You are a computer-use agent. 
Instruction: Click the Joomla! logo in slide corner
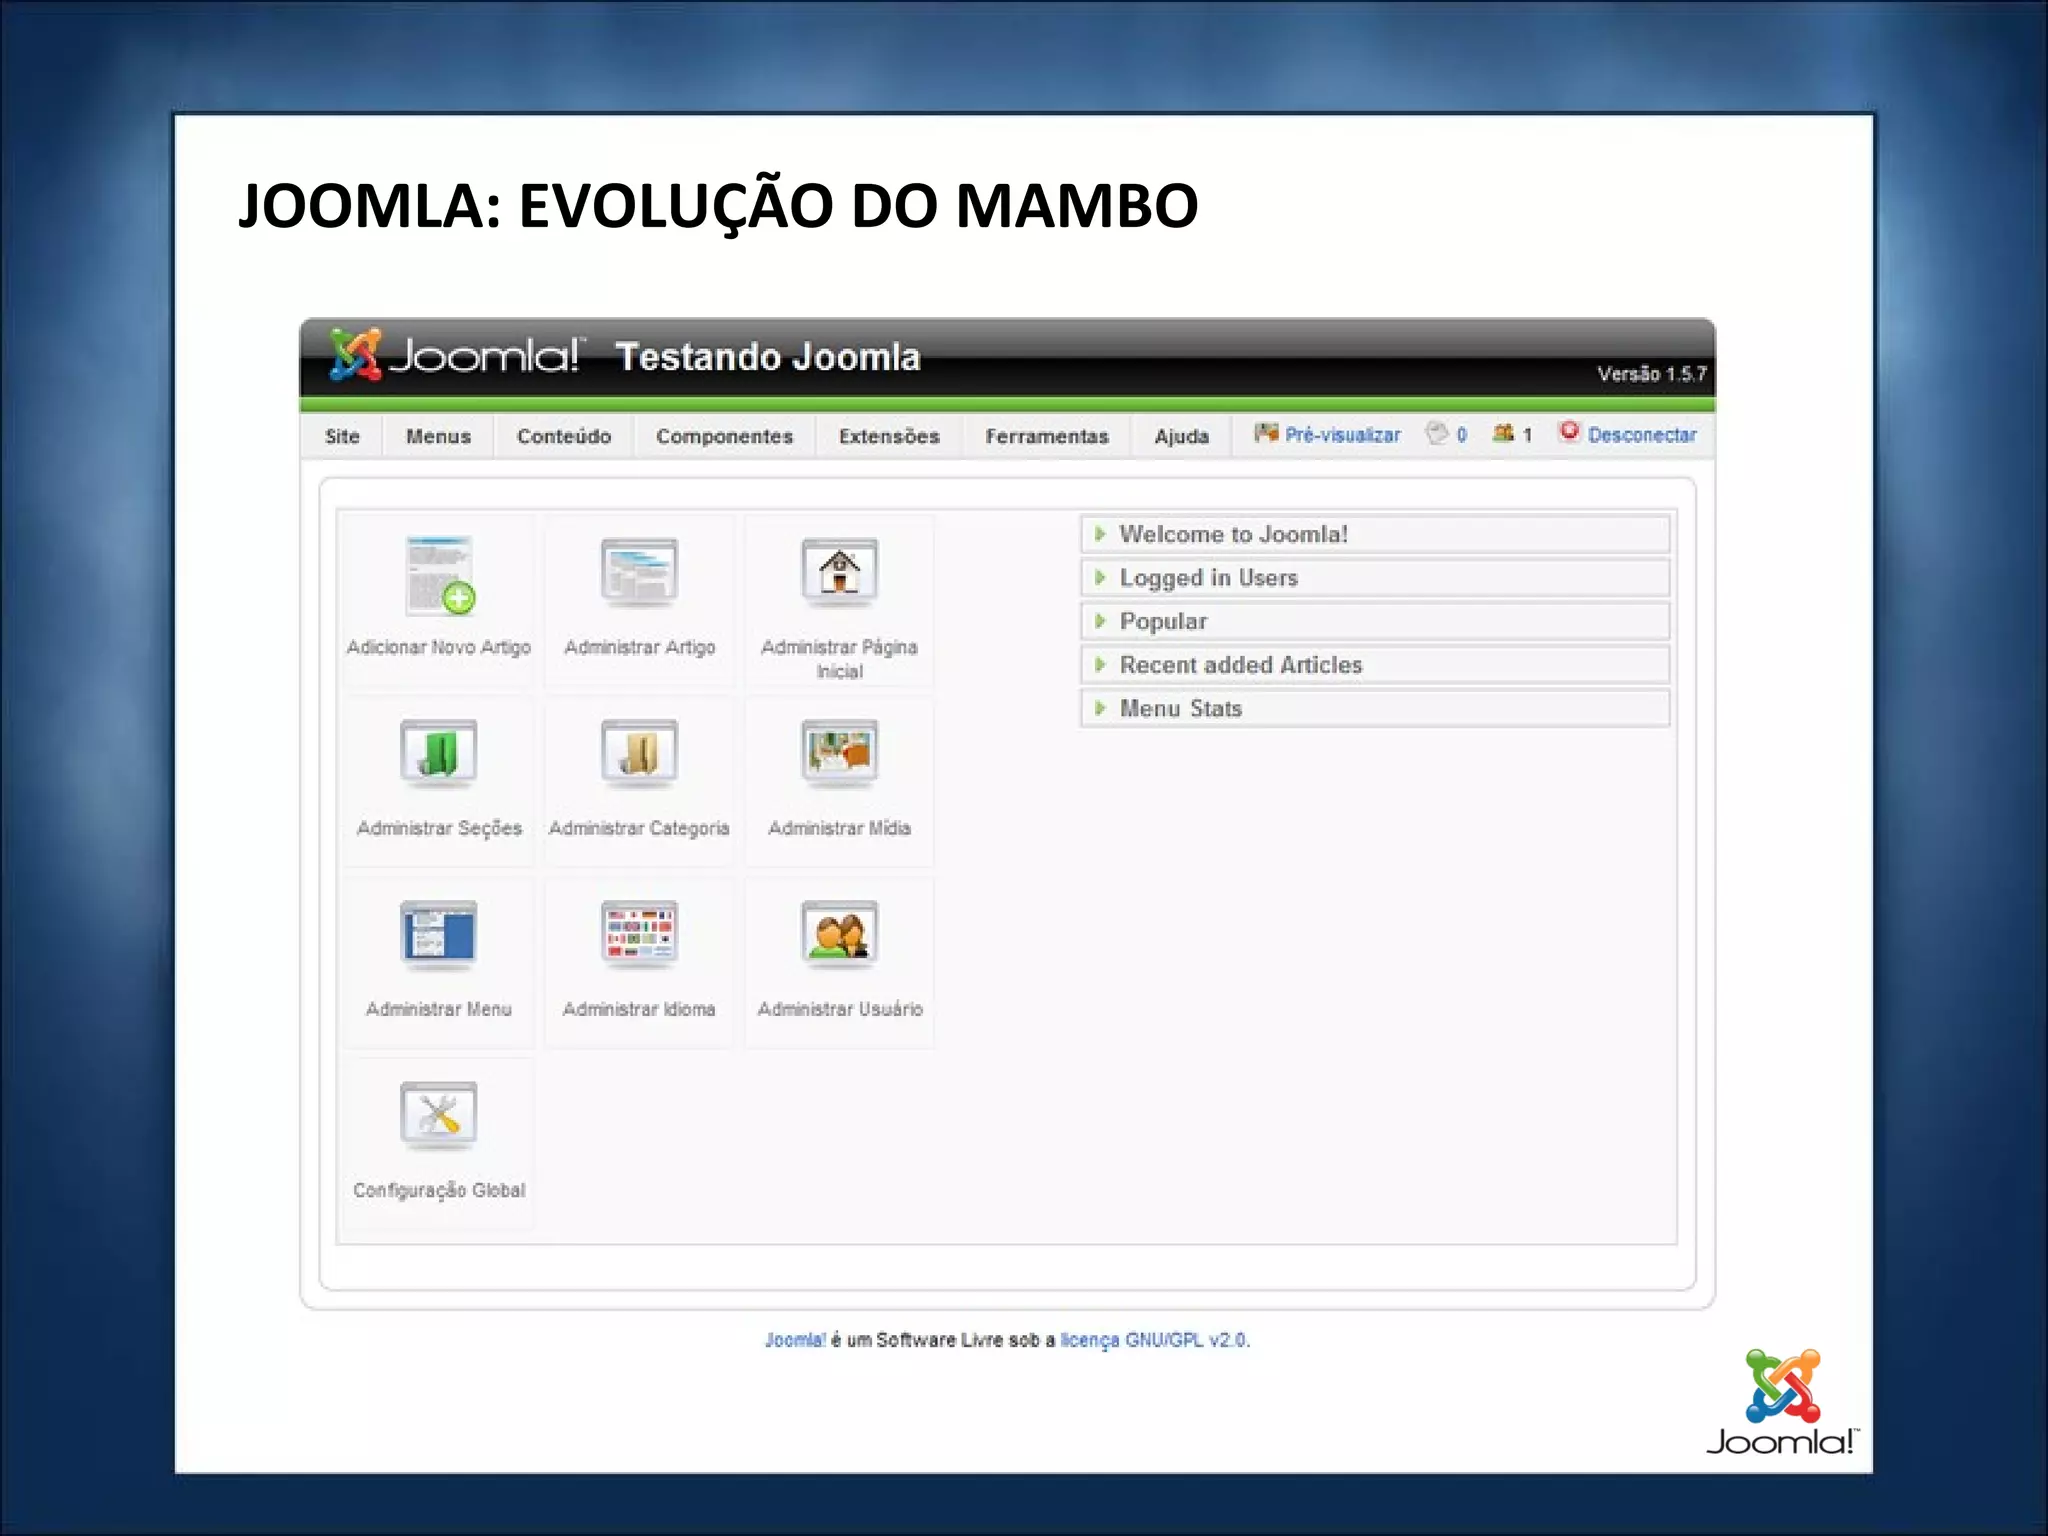(1782, 1402)
